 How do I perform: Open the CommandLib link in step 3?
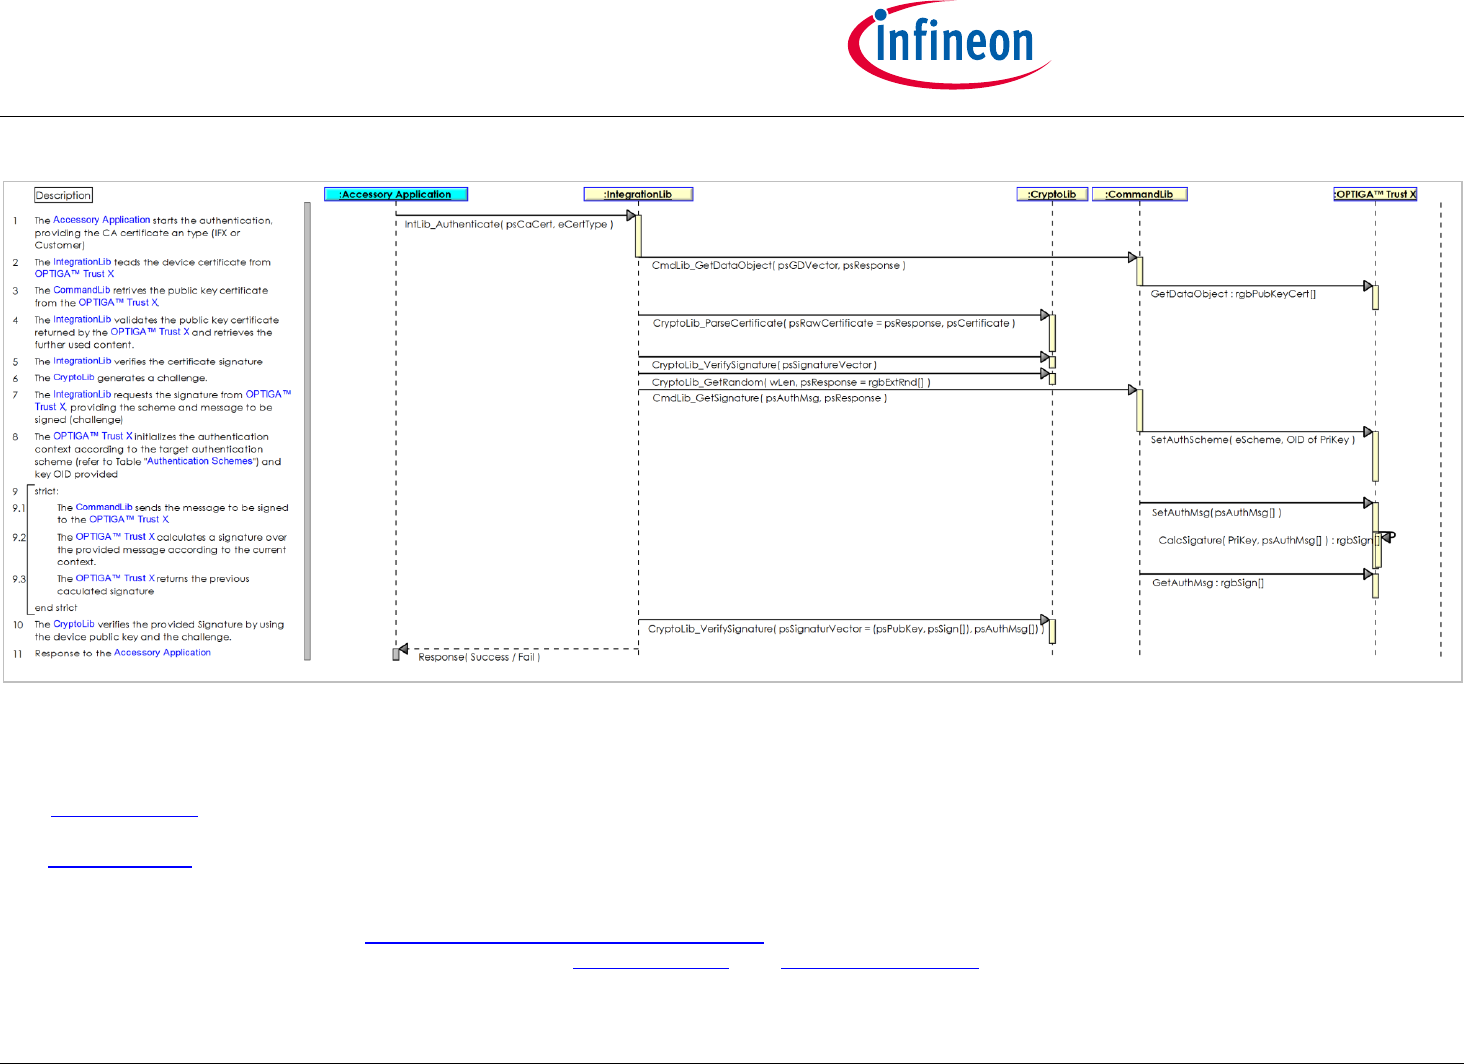pyautogui.click(x=82, y=290)
